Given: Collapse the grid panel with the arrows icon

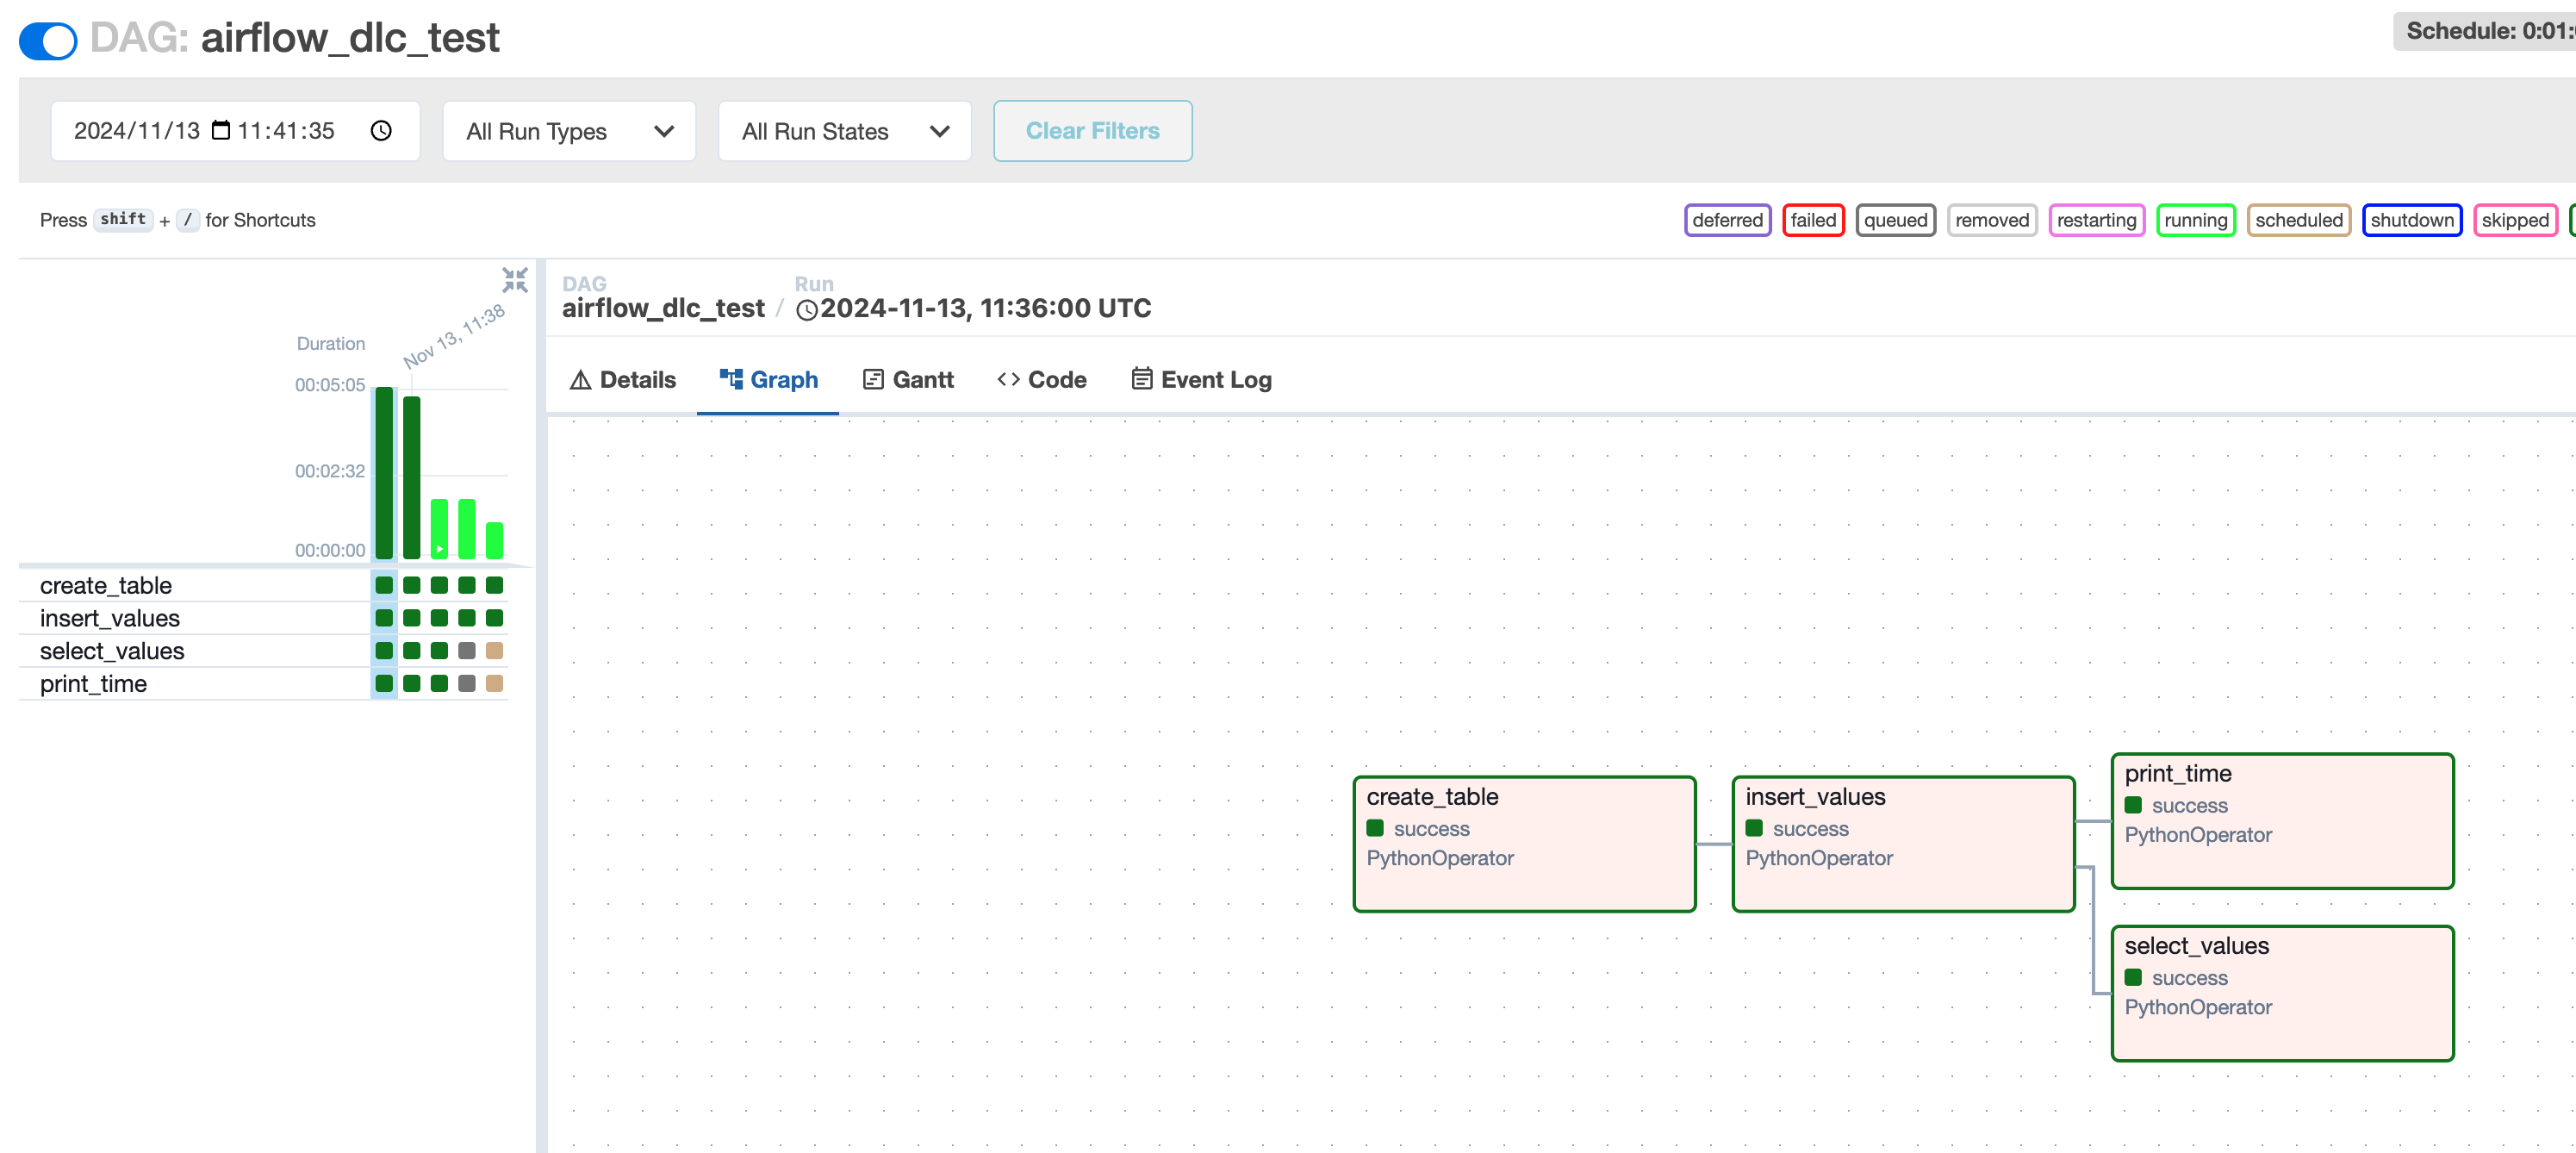Looking at the screenshot, I should click(x=515, y=279).
